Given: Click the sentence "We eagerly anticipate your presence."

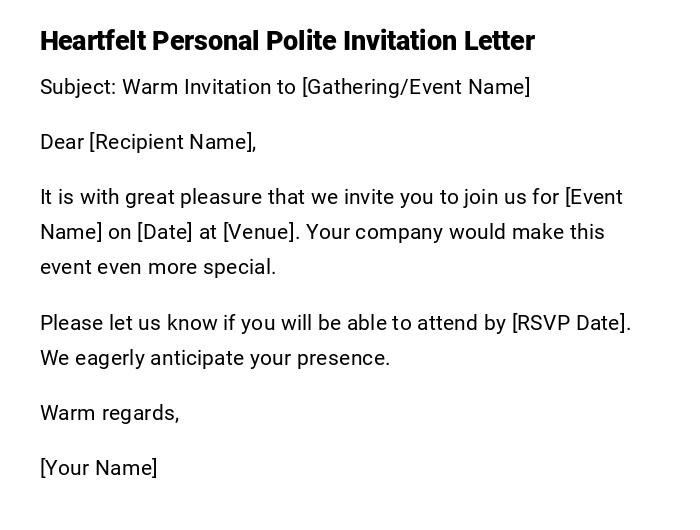Looking at the screenshot, I should tap(215, 358).
